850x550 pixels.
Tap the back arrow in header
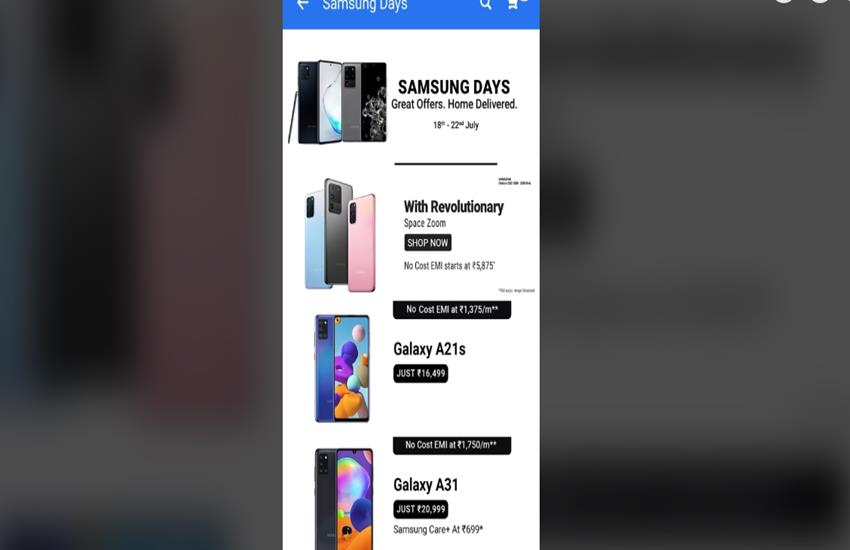[x=302, y=4]
